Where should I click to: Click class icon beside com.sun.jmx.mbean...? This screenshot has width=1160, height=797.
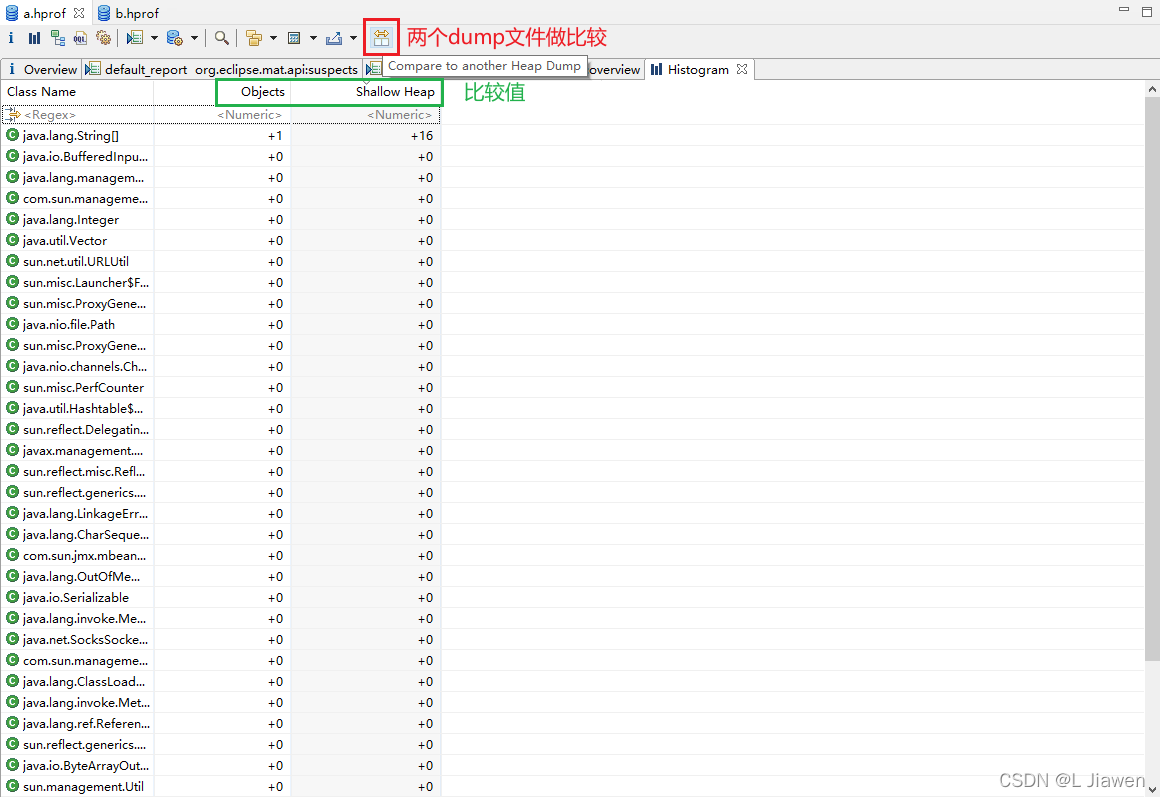pos(12,555)
